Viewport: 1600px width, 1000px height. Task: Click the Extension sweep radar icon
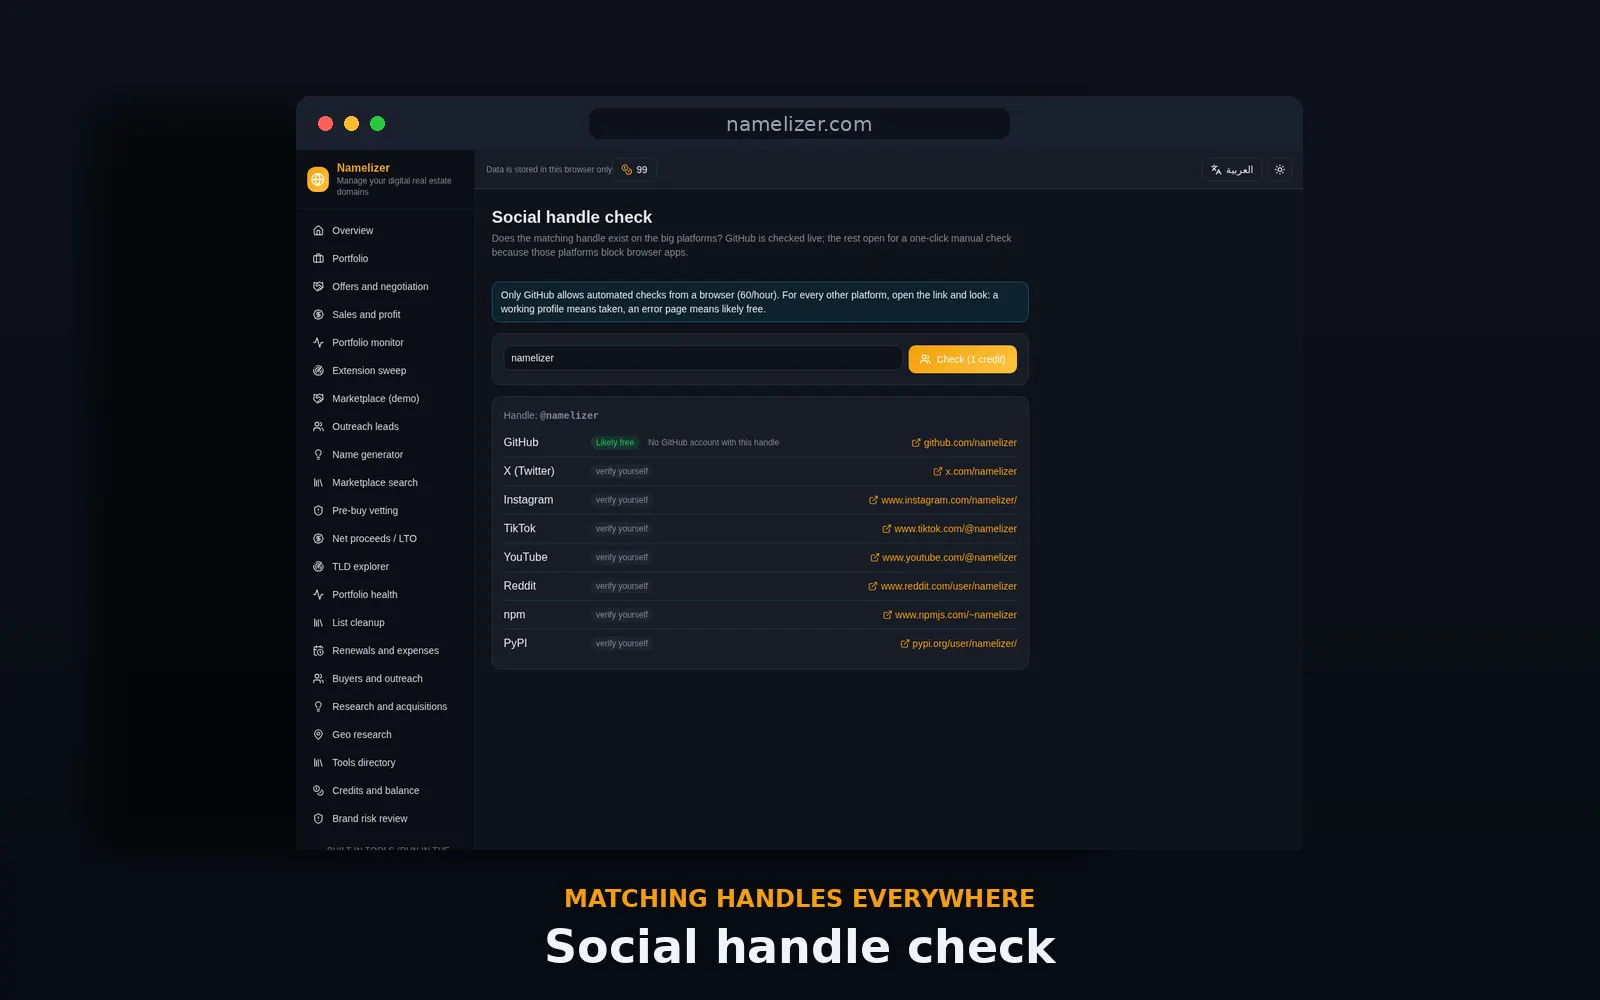[x=318, y=371]
